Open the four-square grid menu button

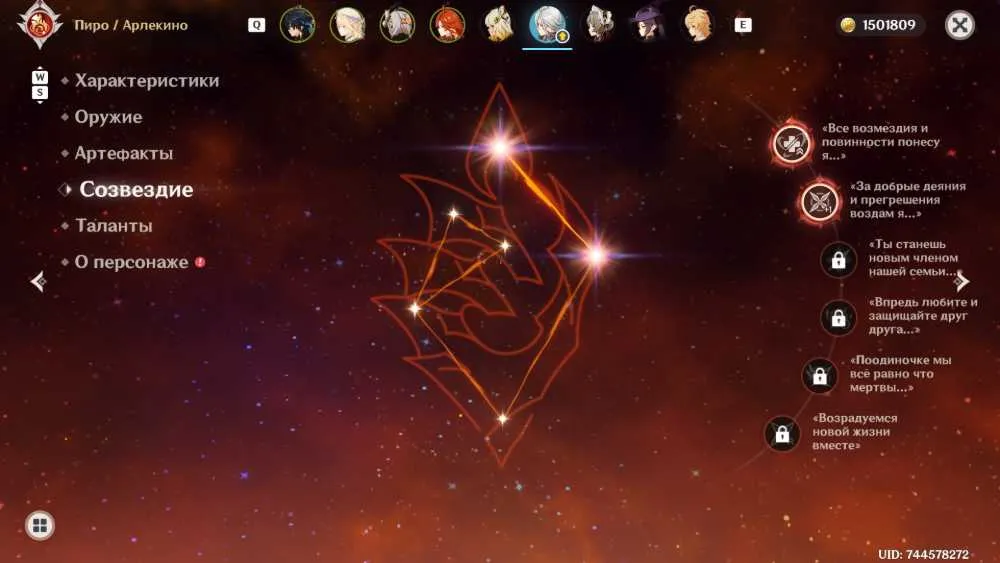click(x=40, y=525)
